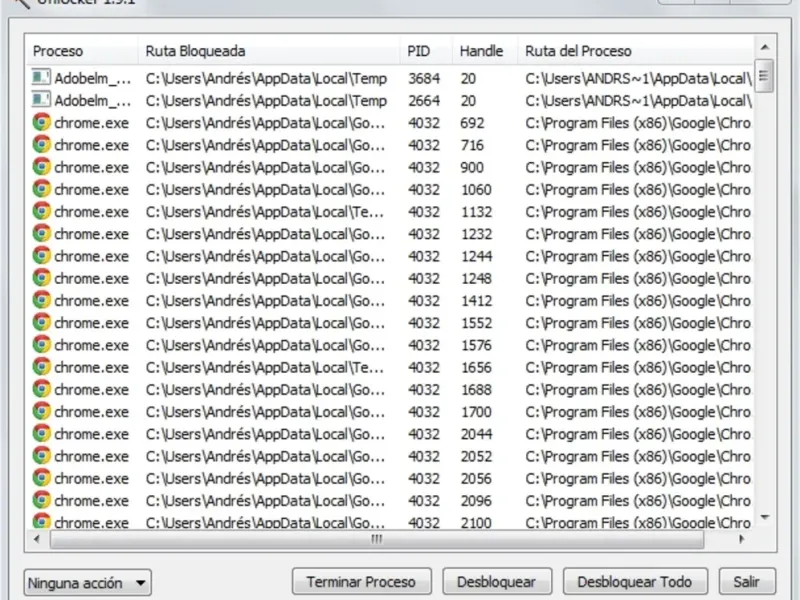This screenshot has width=800, height=600.
Task: Click handle value 716
Action: tap(472, 145)
